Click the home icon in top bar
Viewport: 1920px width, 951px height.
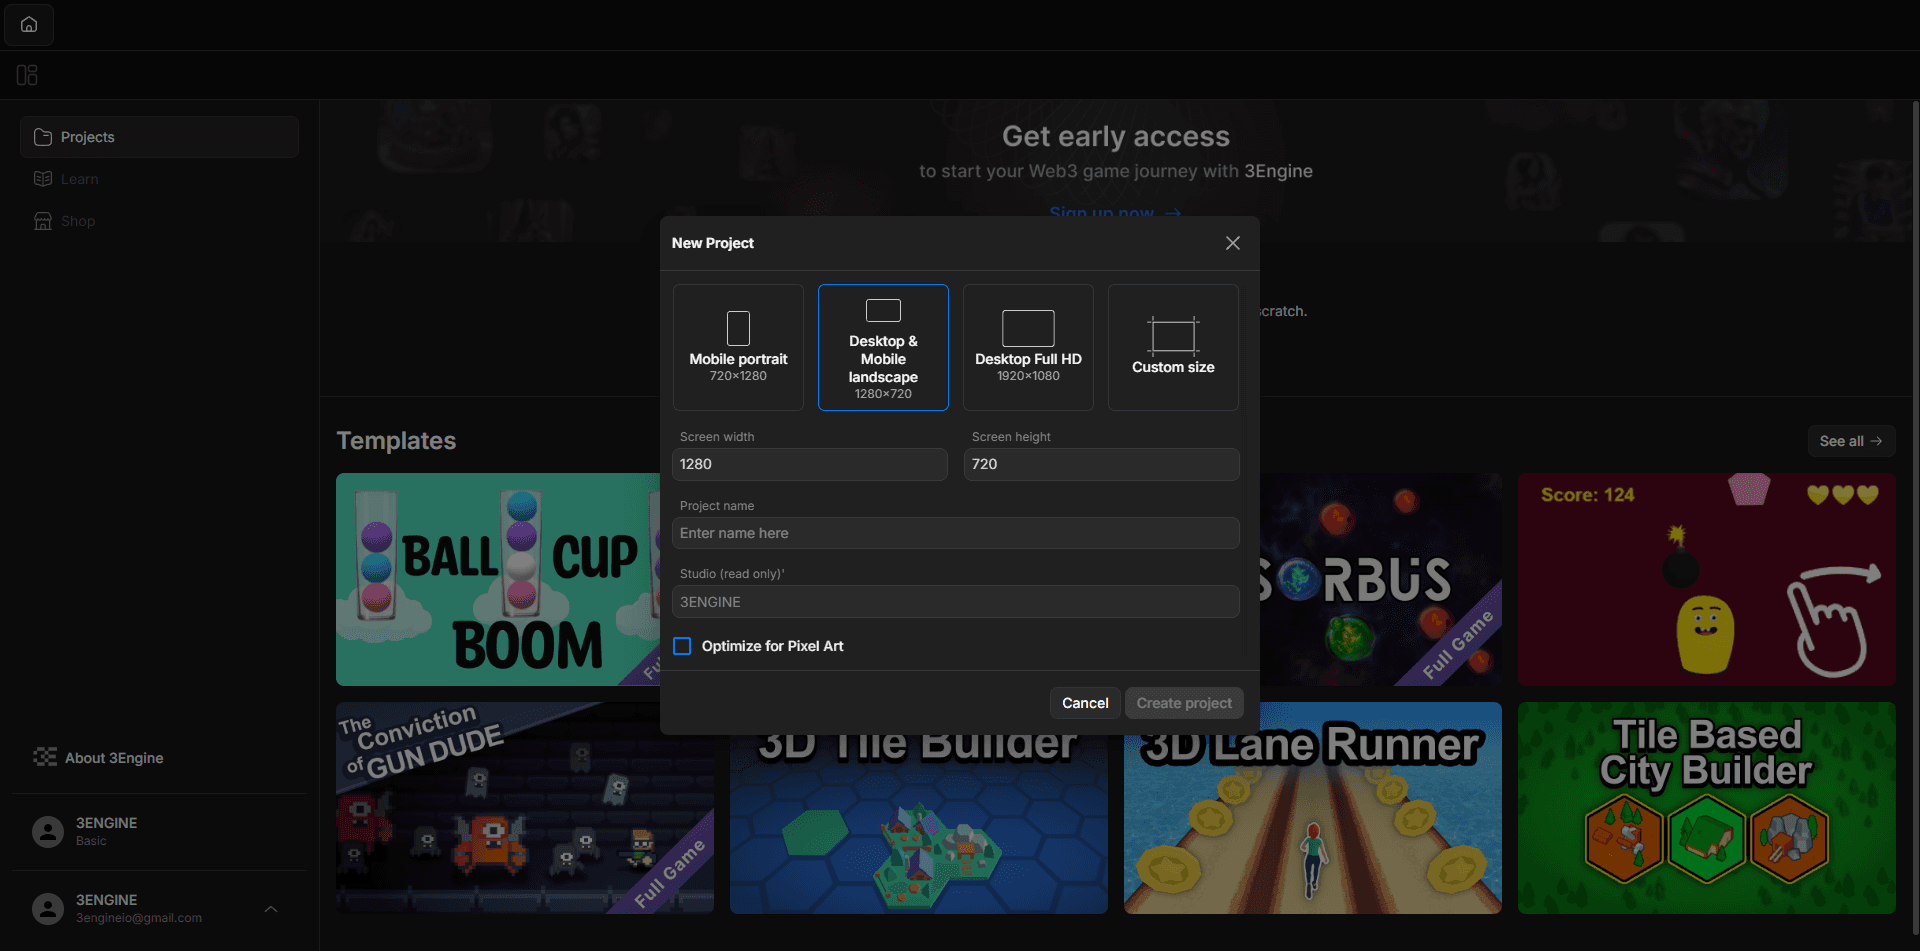[x=29, y=24]
